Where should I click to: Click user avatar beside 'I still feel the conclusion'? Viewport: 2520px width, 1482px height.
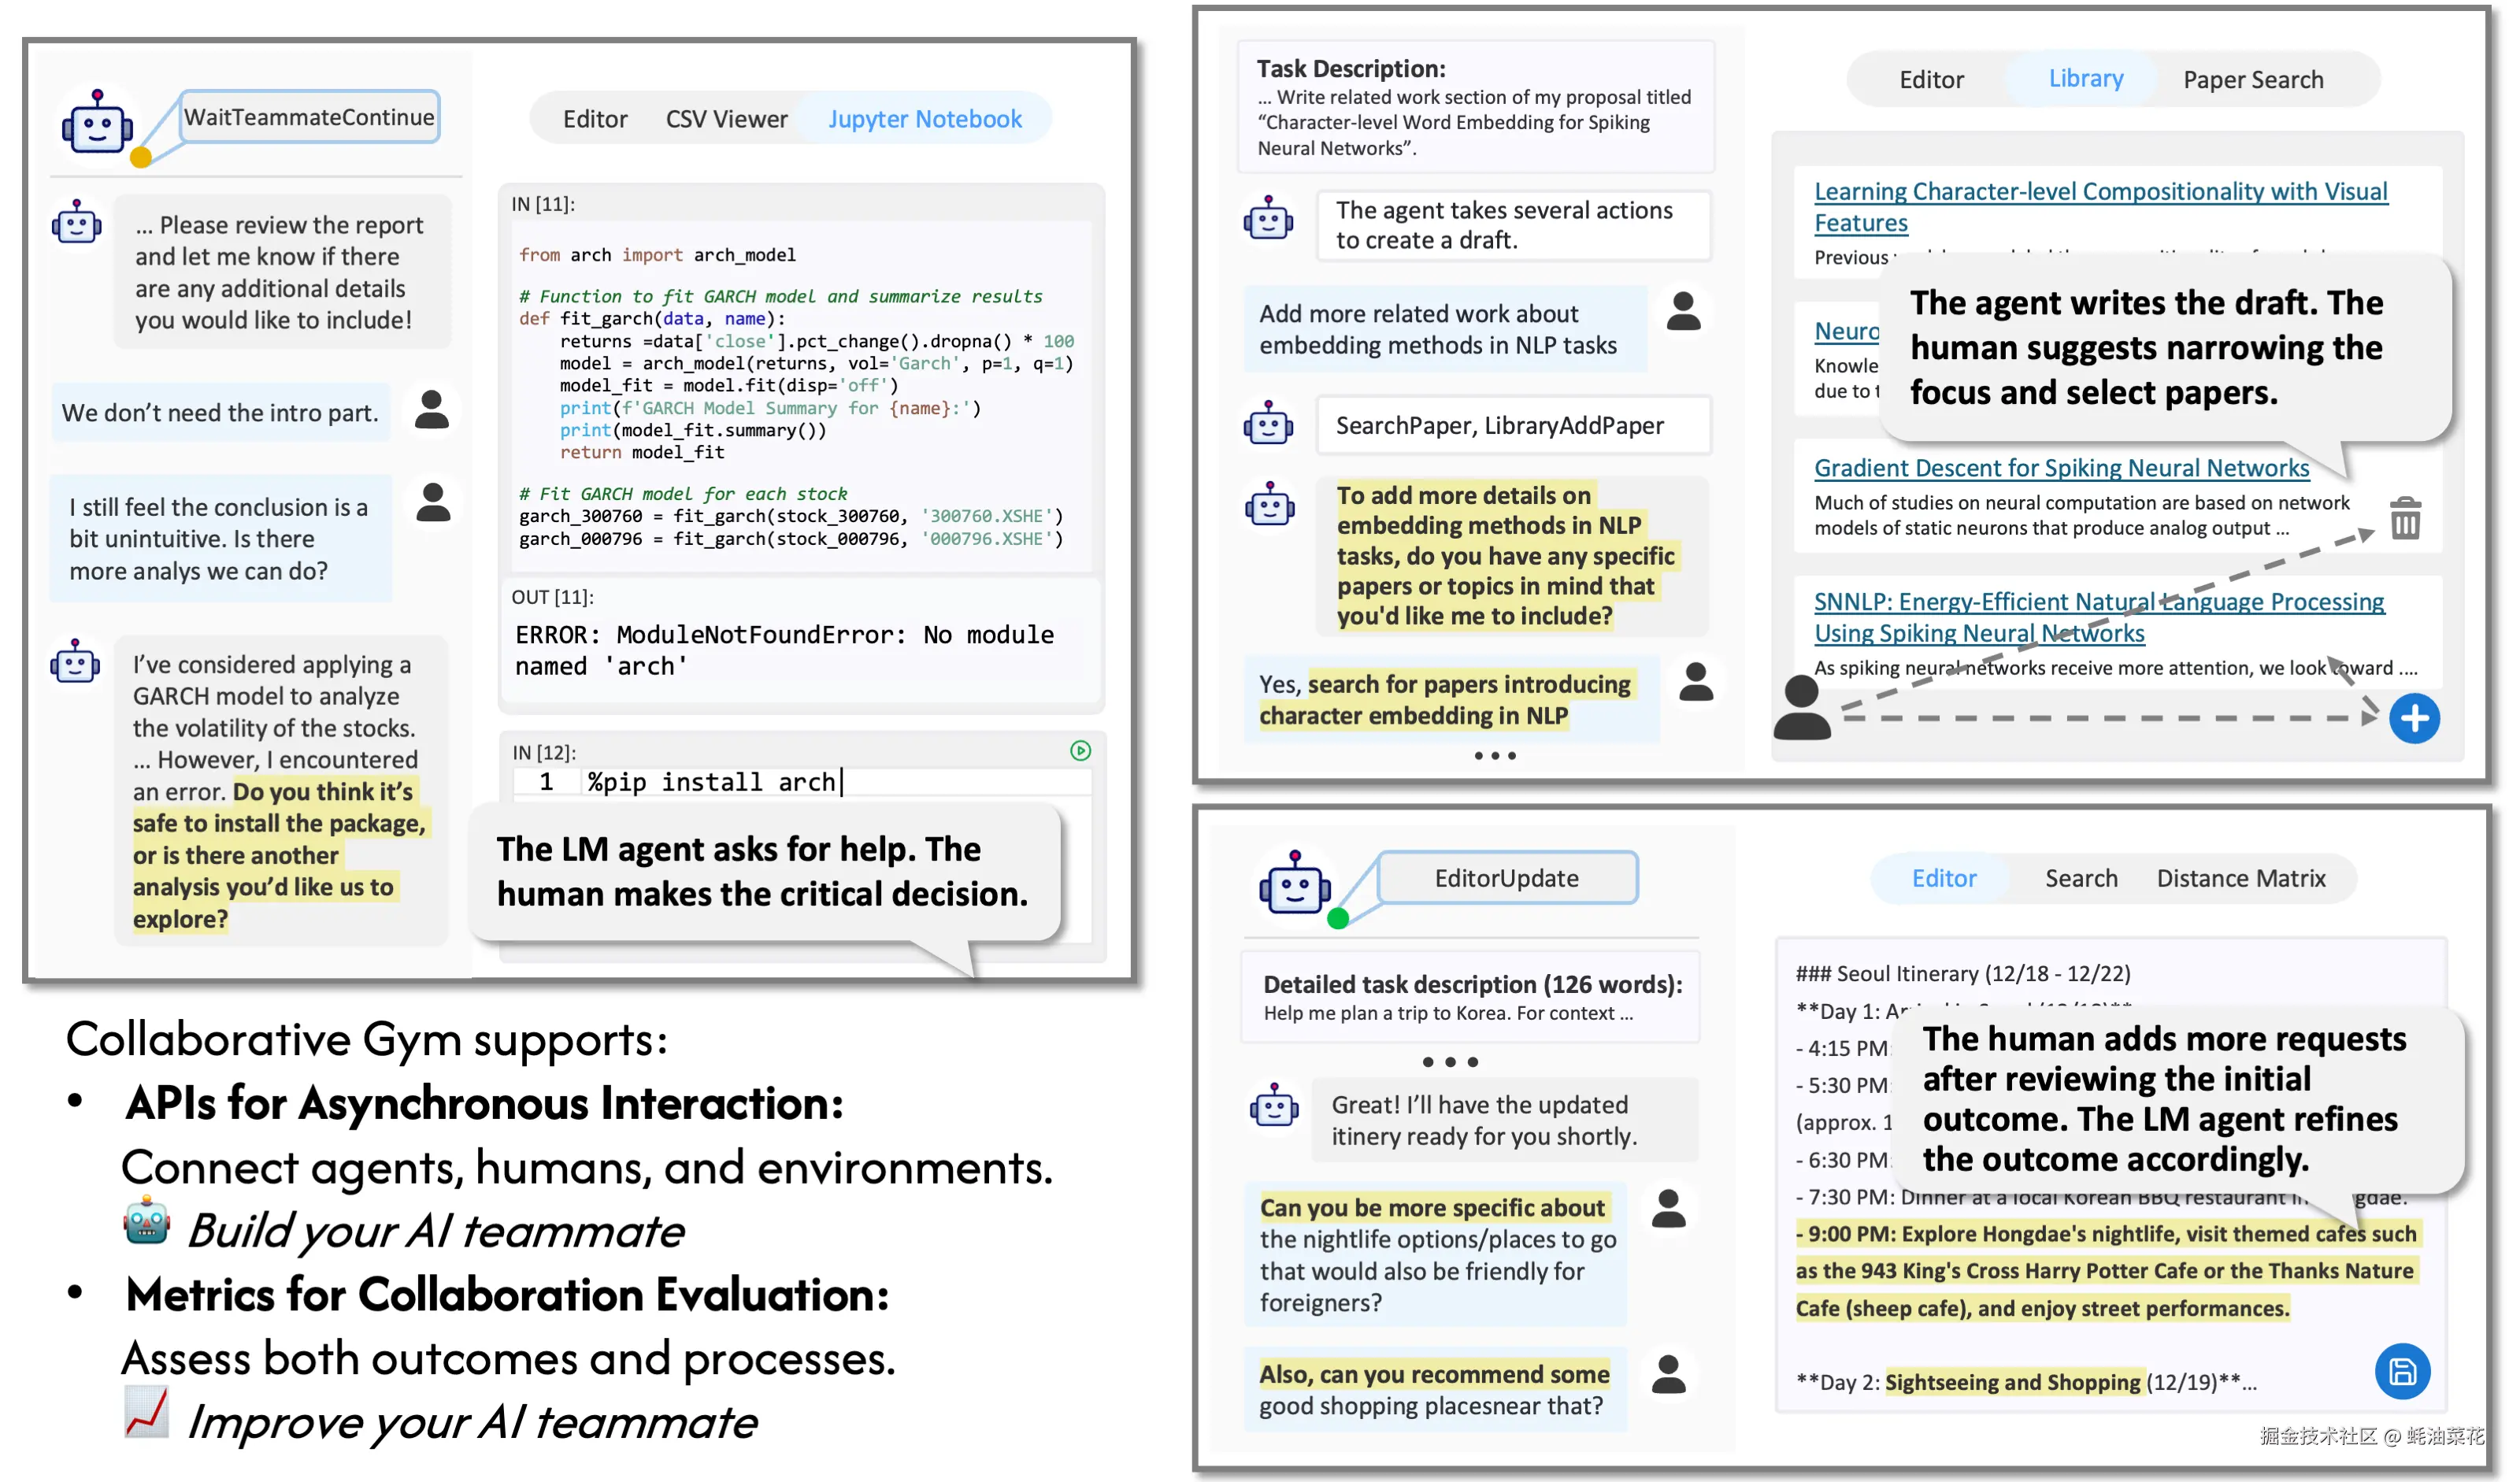coord(433,502)
